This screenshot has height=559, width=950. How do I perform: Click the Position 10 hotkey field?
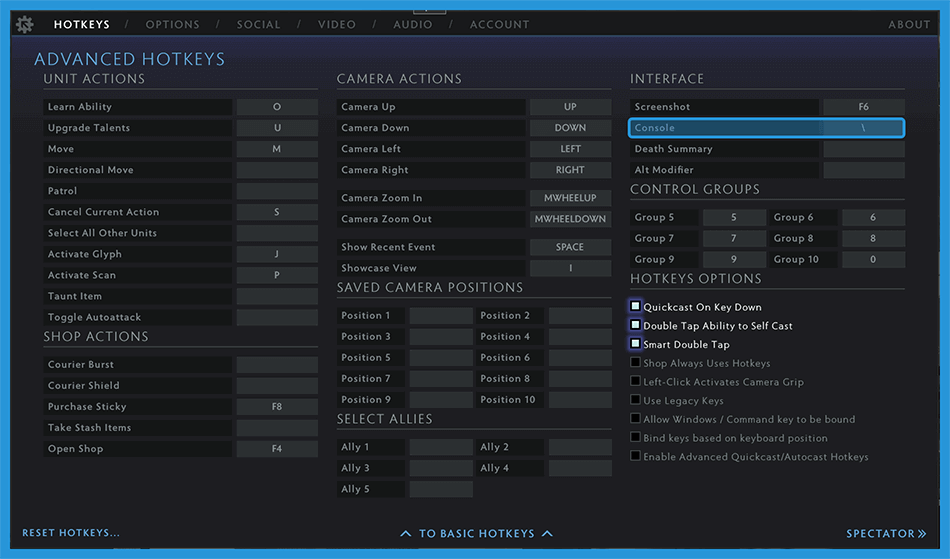[580, 400]
